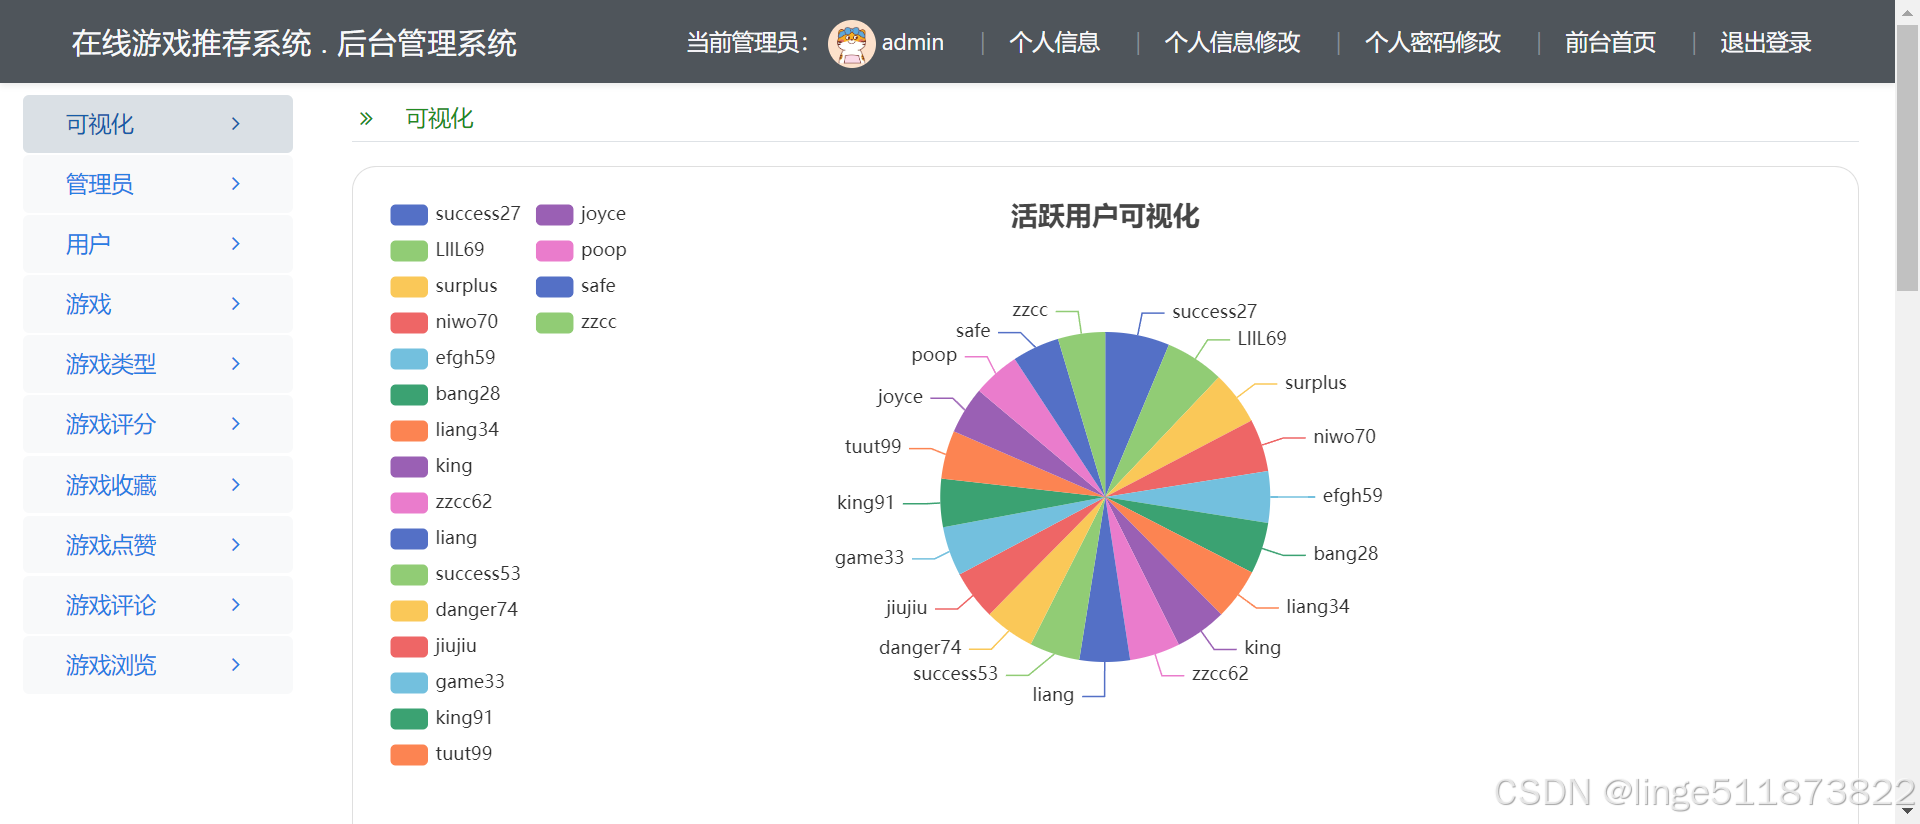Expand the 游戏类型 sidebar chevron

click(x=236, y=364)
